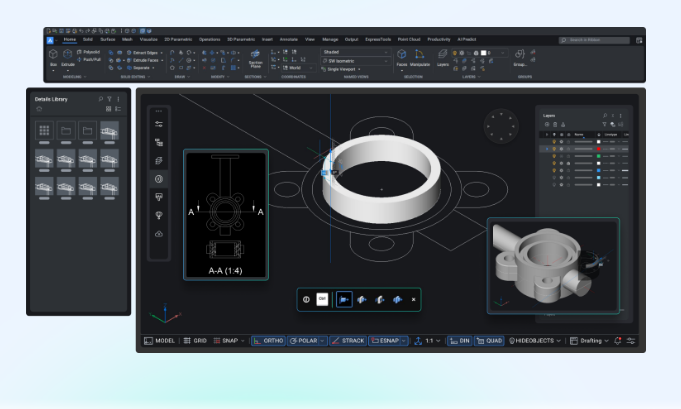Screen dimensions: 681x409
Task: Select the Box modeling tool
Action: pyautogui.click(x=53, y=57)
